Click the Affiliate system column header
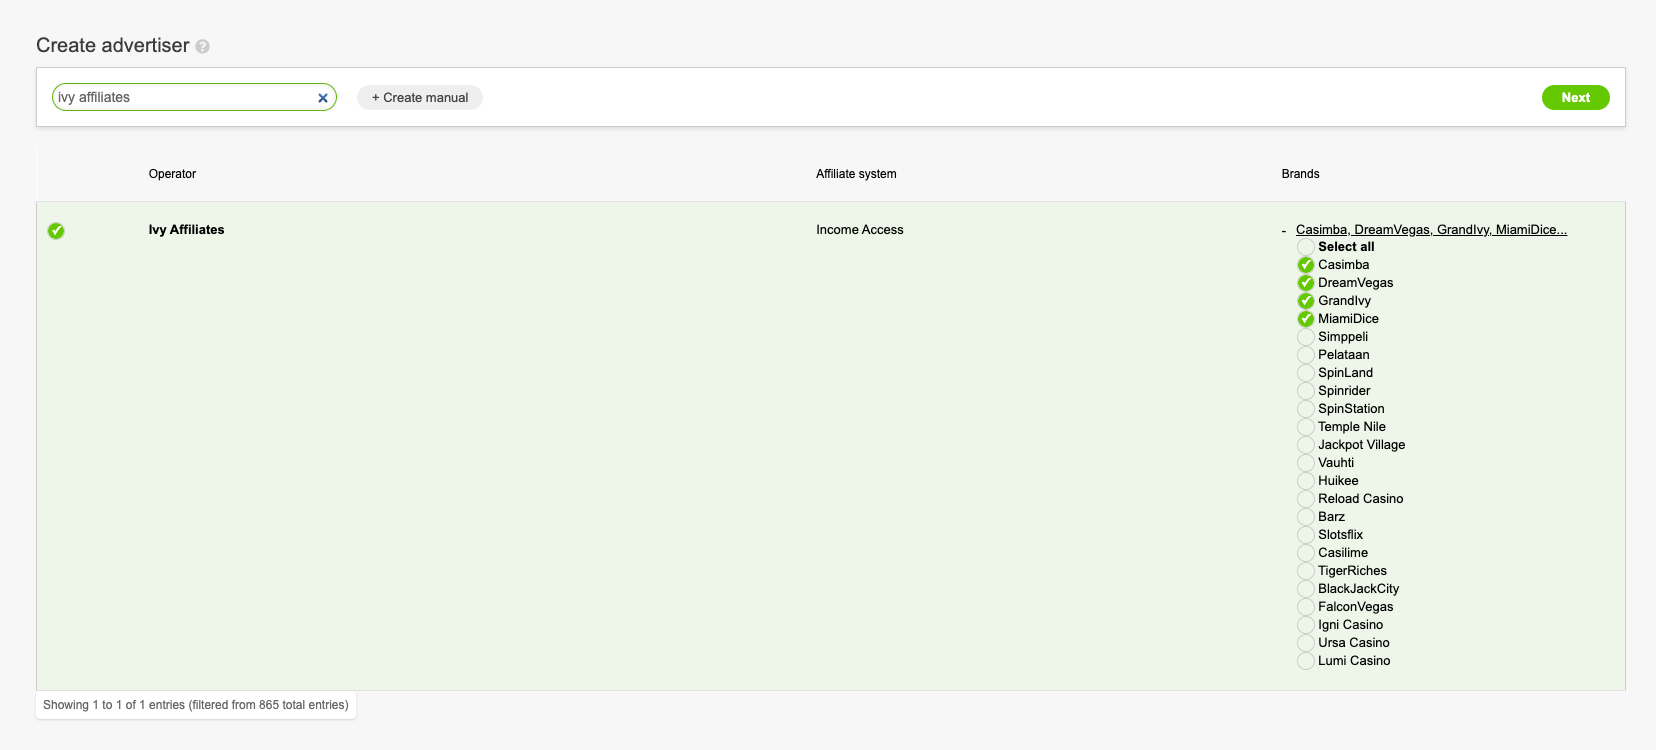This screenshot has width=1656, height=750. (x=856, y=174)
